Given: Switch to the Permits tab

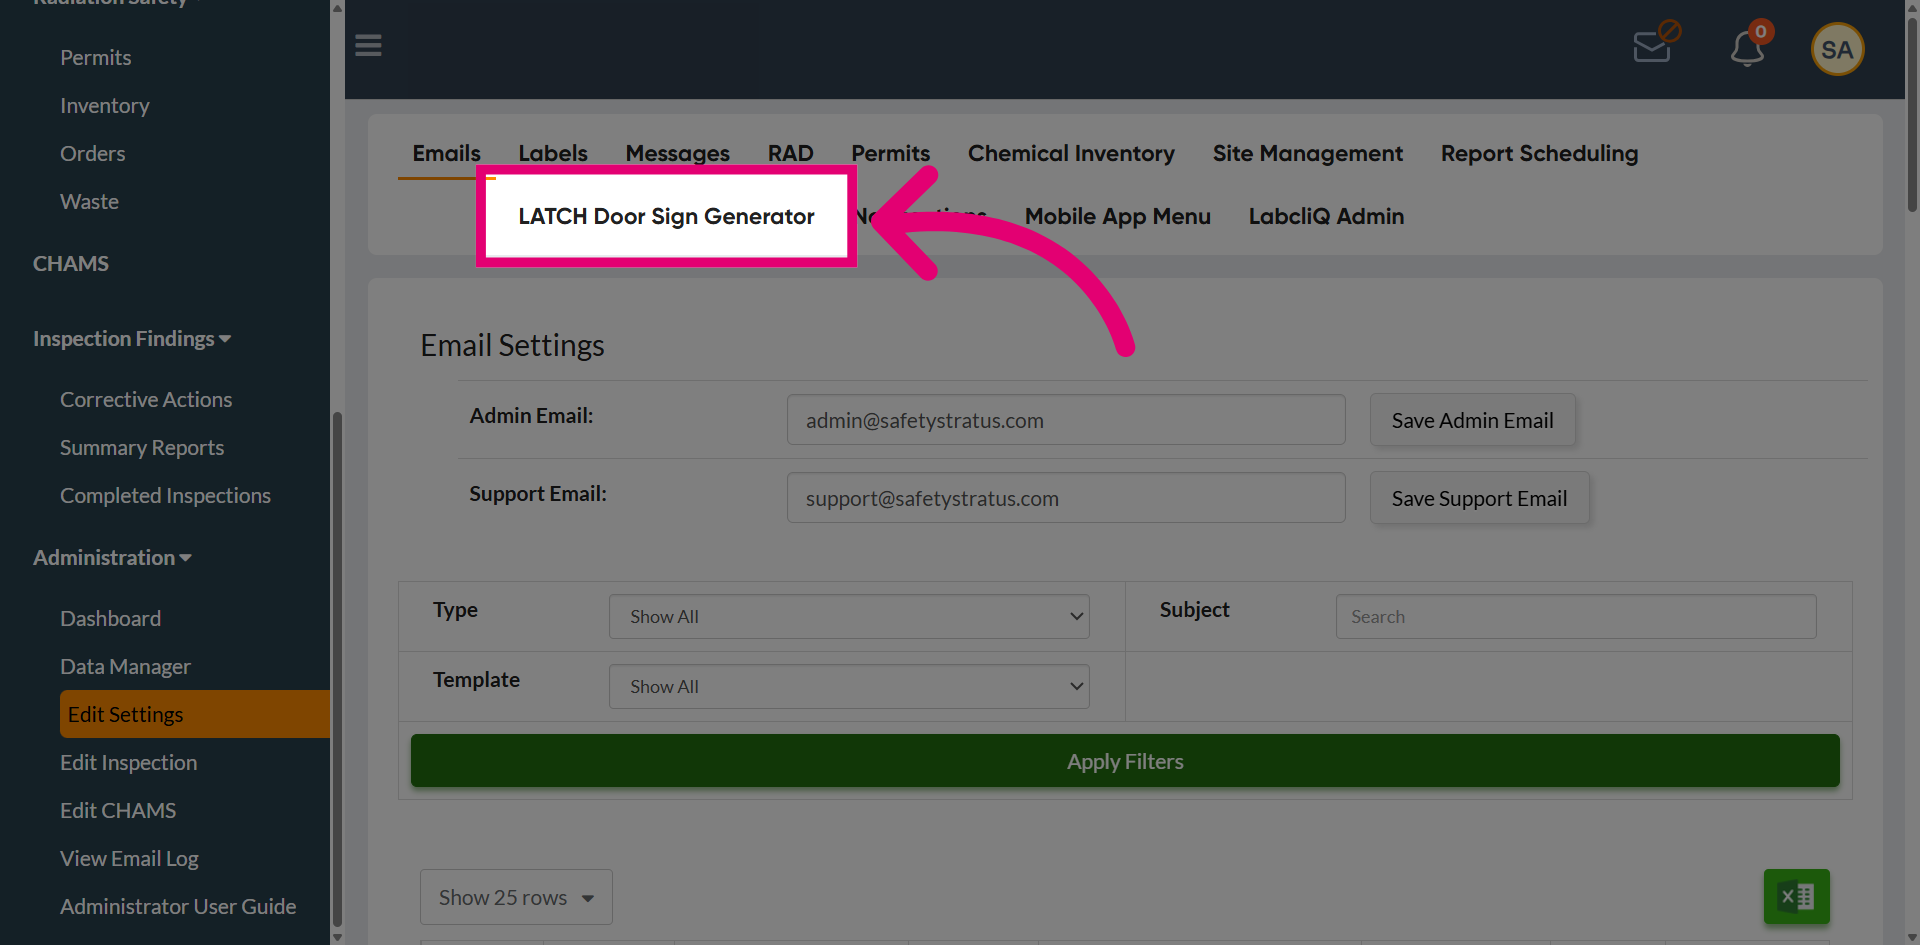Looking at the screenshot, I should (890, 153).
